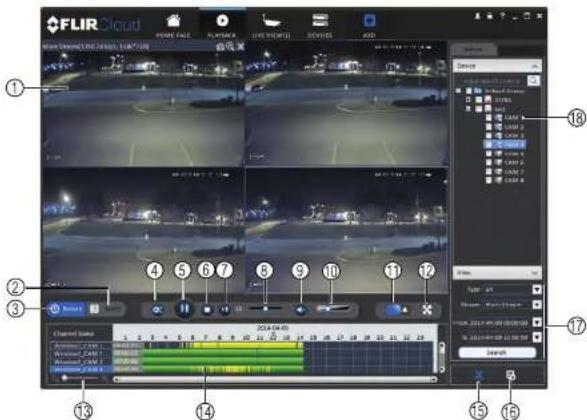This screenshot has width=587, height=420.
Task: Expand the first device tree node
Action: [x=468, y=100]
